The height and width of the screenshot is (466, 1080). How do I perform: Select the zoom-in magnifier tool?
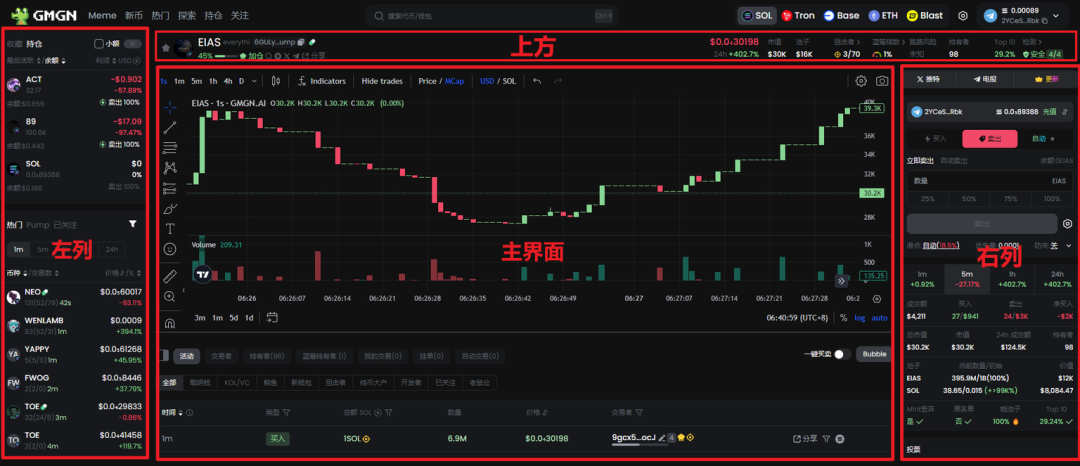[170, 297]
